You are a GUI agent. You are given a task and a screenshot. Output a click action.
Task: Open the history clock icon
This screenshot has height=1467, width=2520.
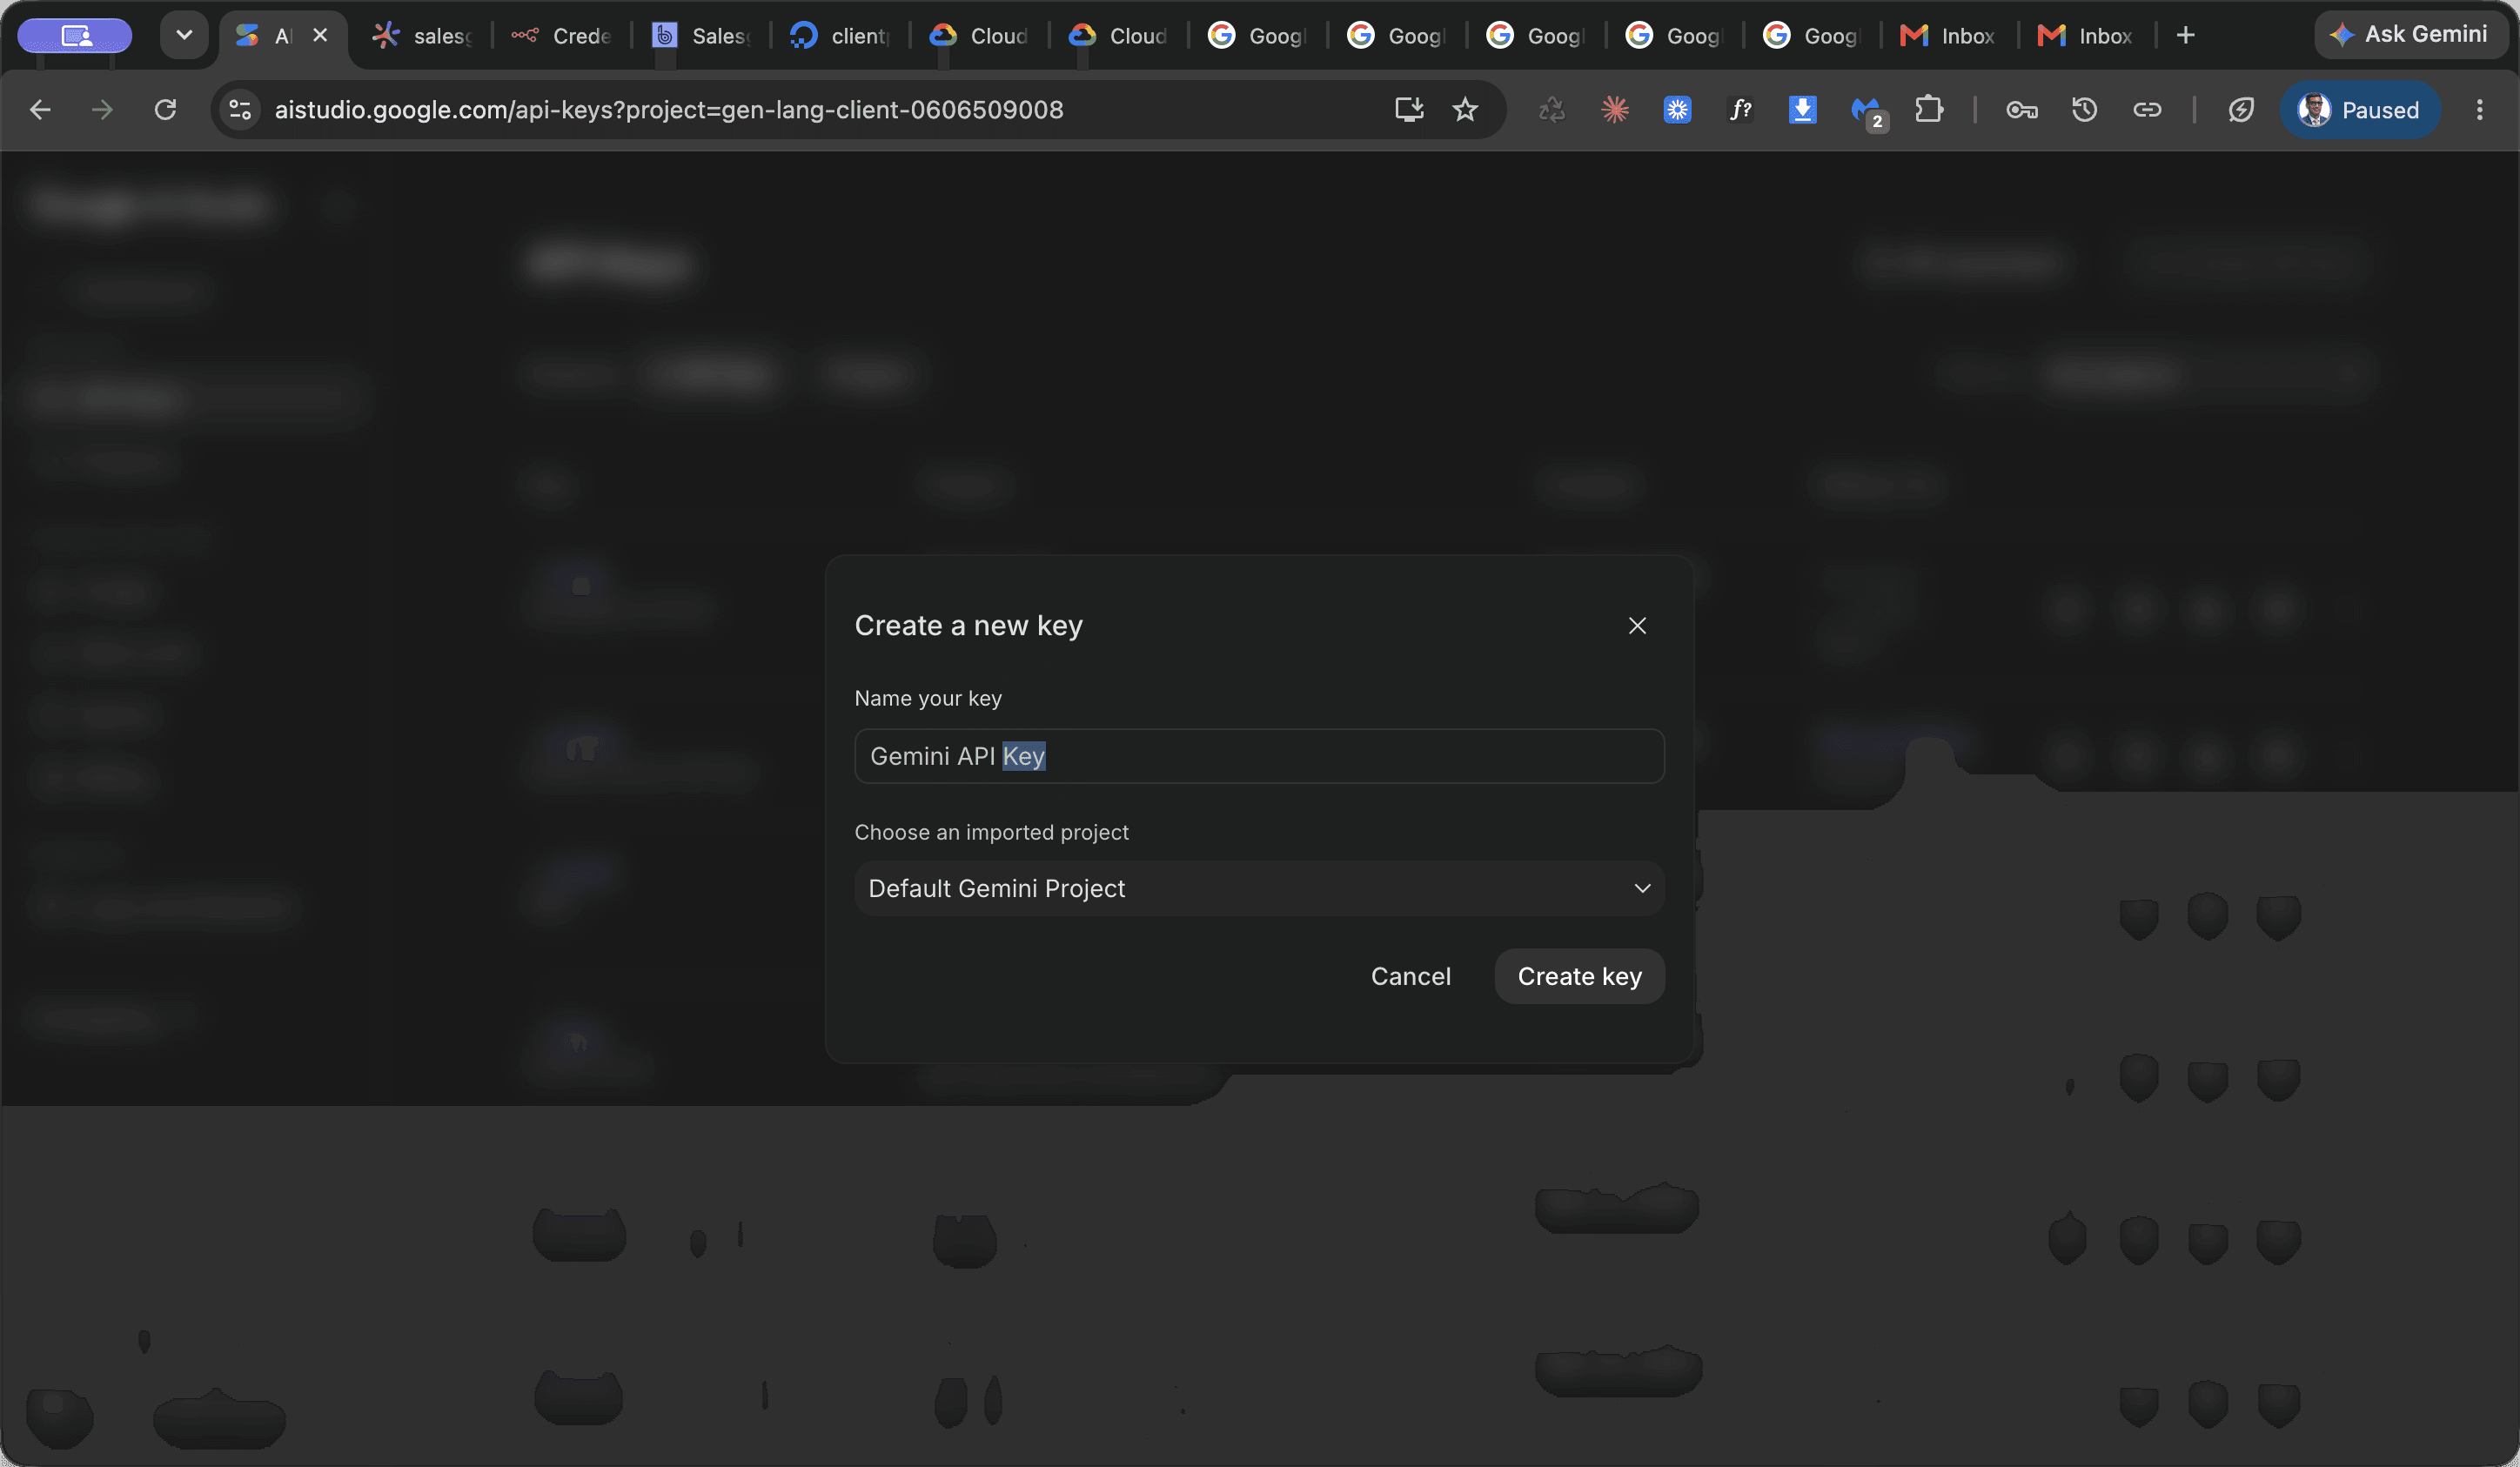click(x=2084, y=110)
